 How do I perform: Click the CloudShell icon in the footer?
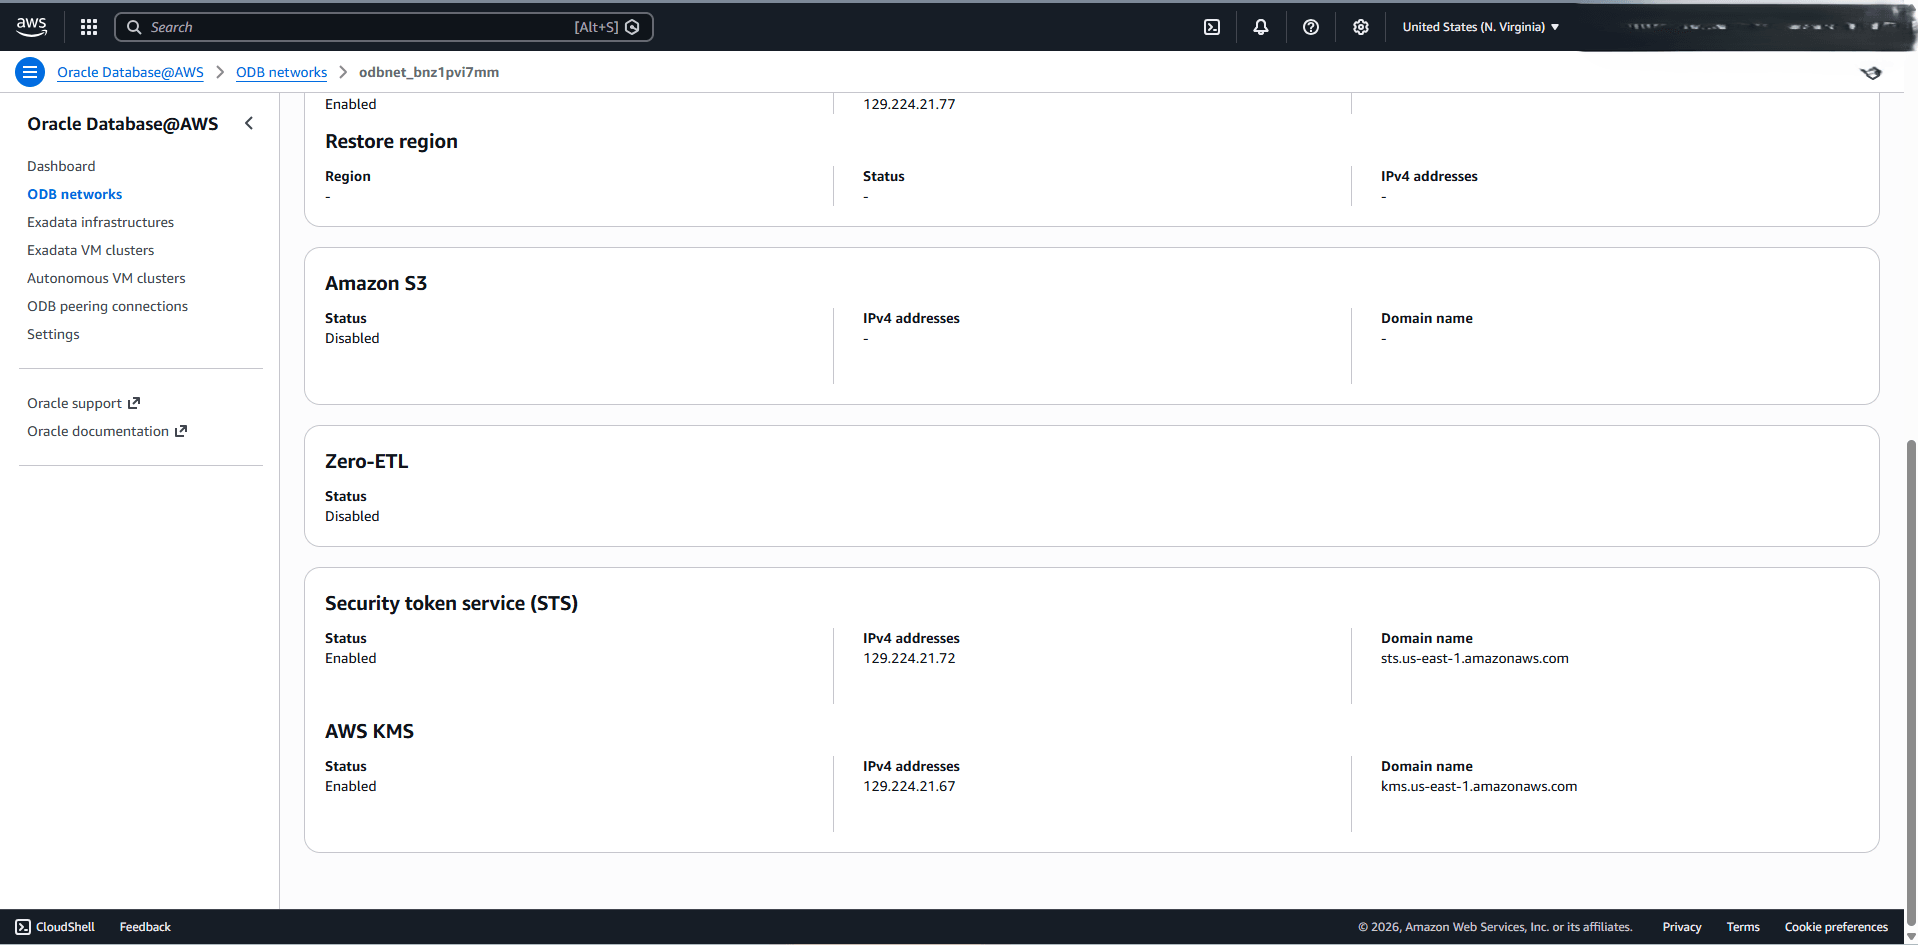tap(22, 926)
